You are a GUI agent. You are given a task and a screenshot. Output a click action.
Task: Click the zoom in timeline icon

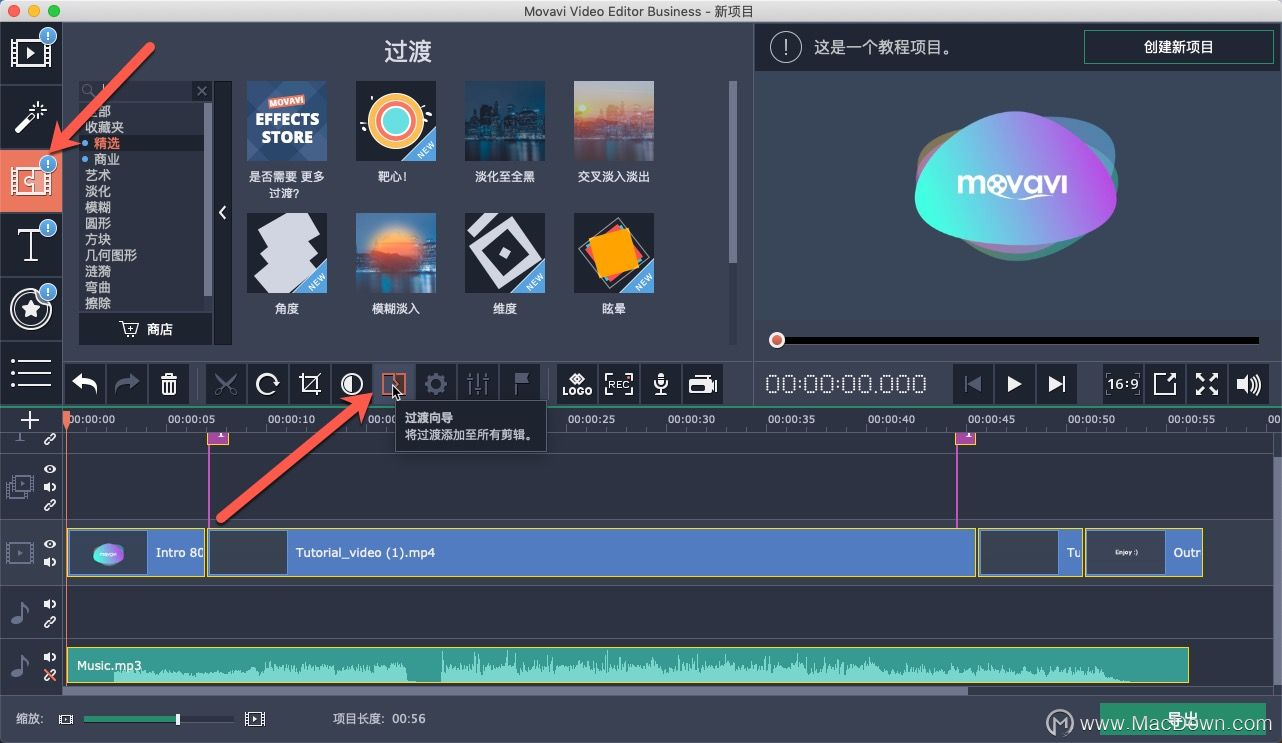click(x=255, y=719)
